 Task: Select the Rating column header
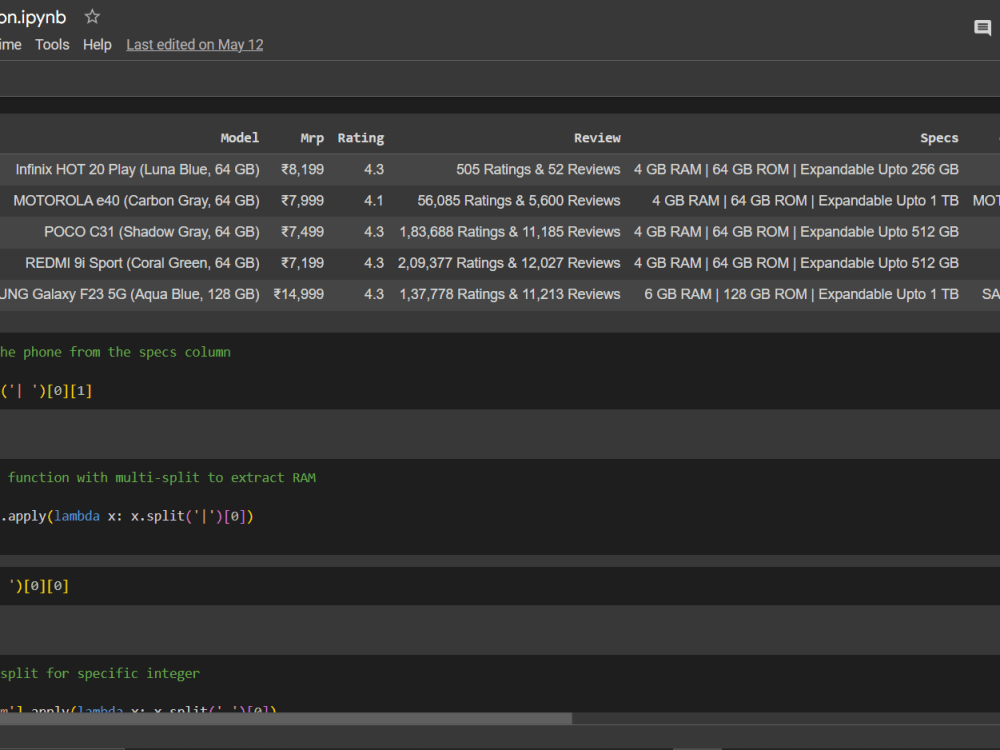pos(360,137)
